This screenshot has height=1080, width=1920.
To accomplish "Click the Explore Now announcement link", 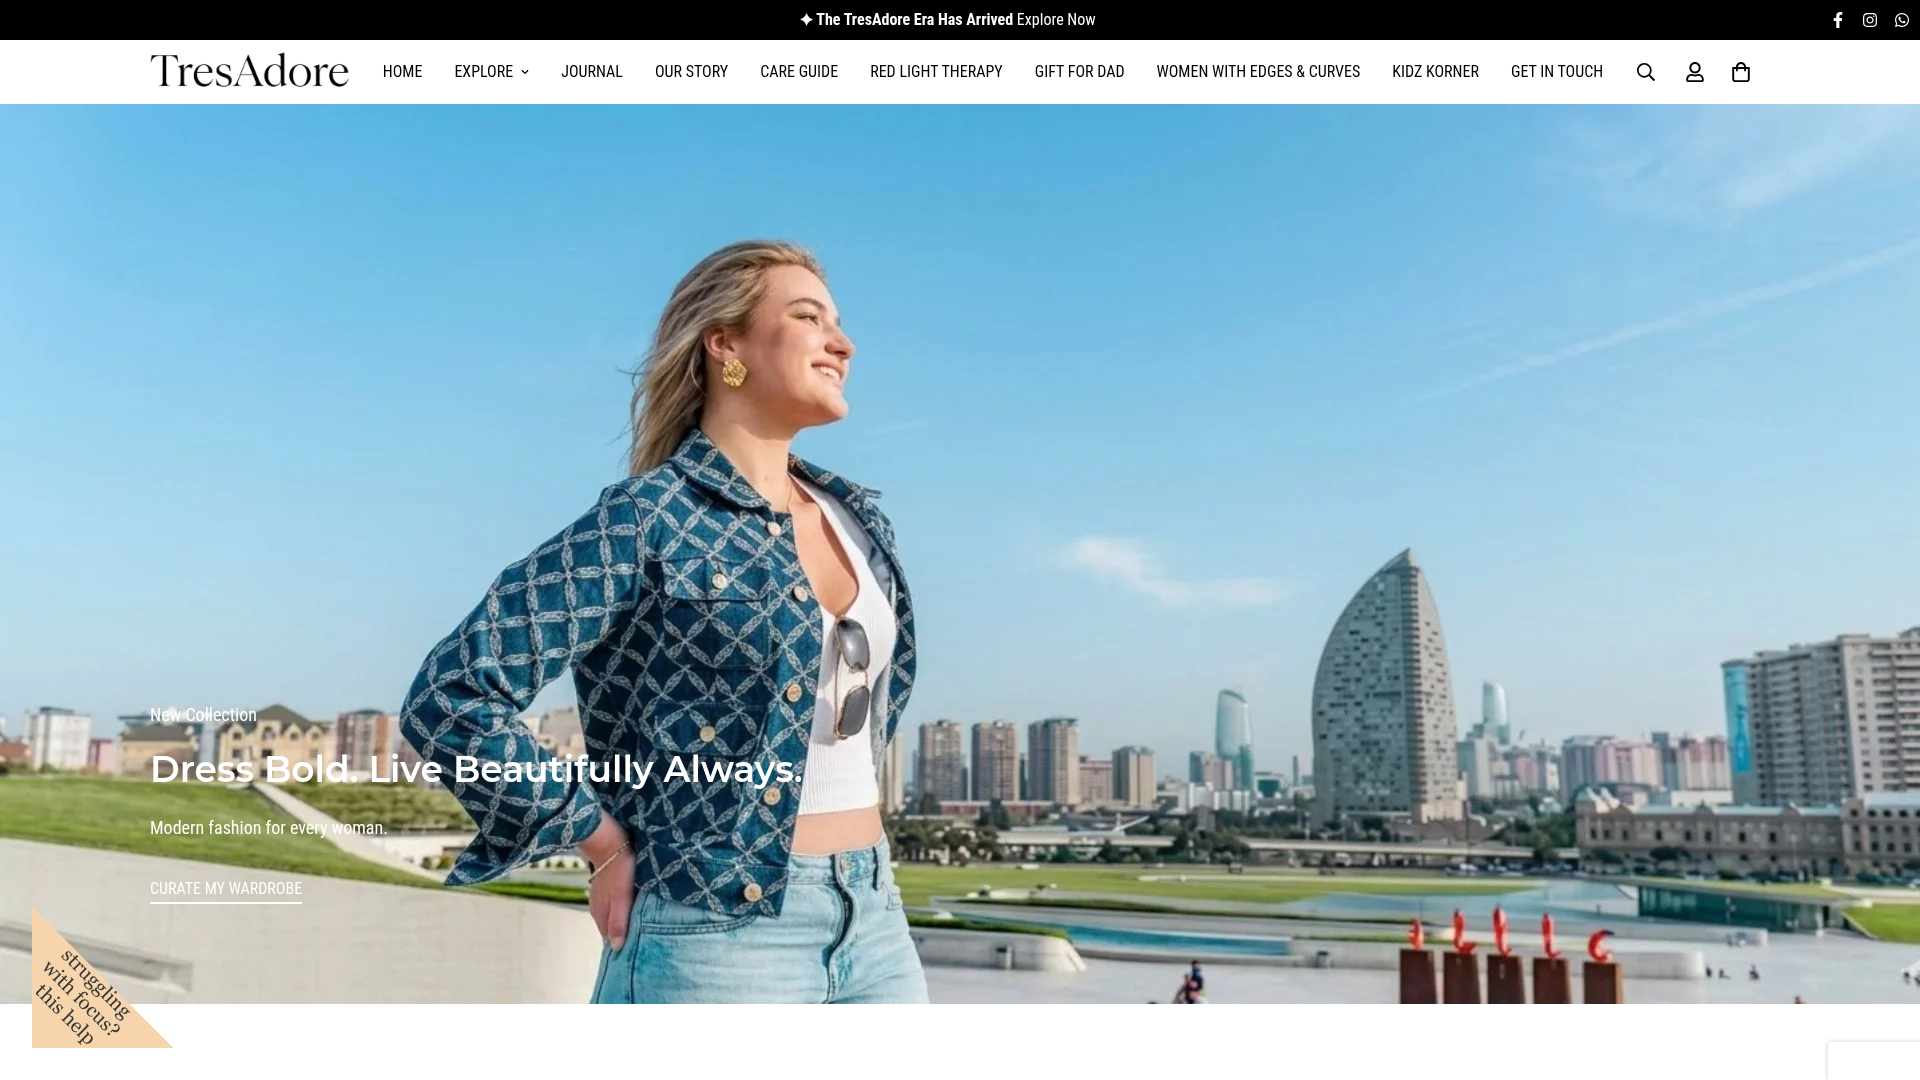I will (x=1056, y=20).
